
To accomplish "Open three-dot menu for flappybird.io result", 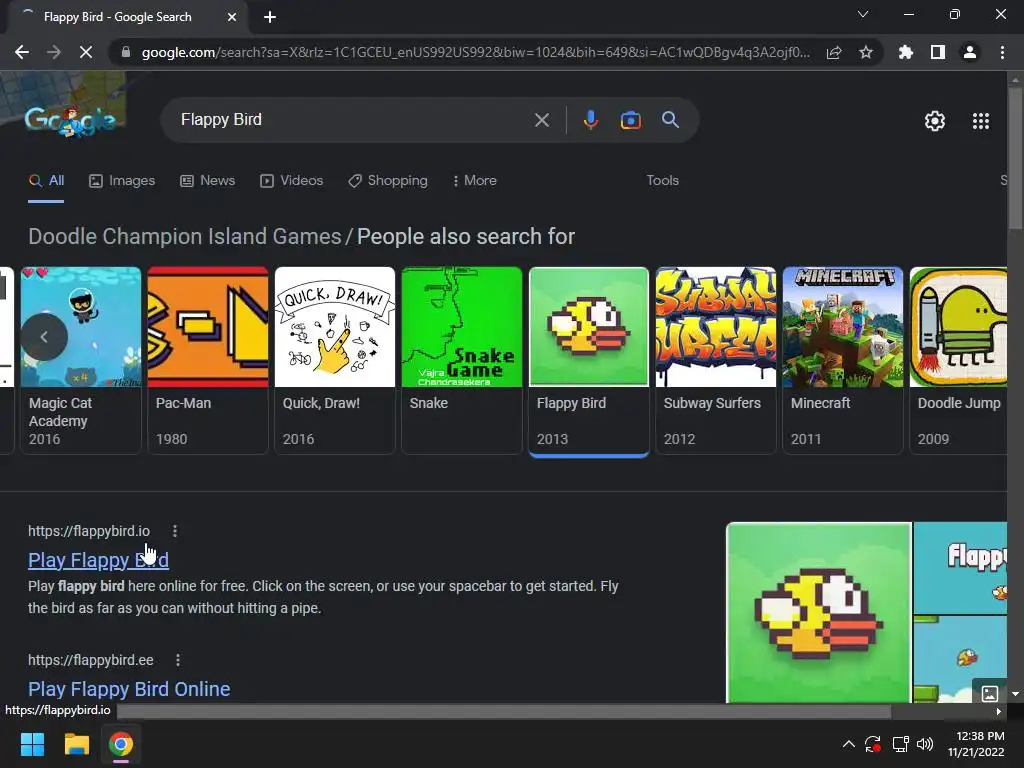I will (x=174, y=531).
